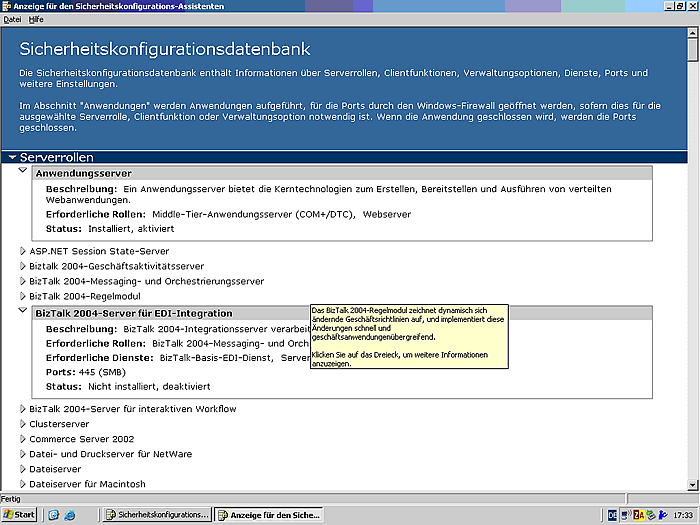Screen dimensions: 700x525
Task: Open the Datei menu
Action: [12, 19]
